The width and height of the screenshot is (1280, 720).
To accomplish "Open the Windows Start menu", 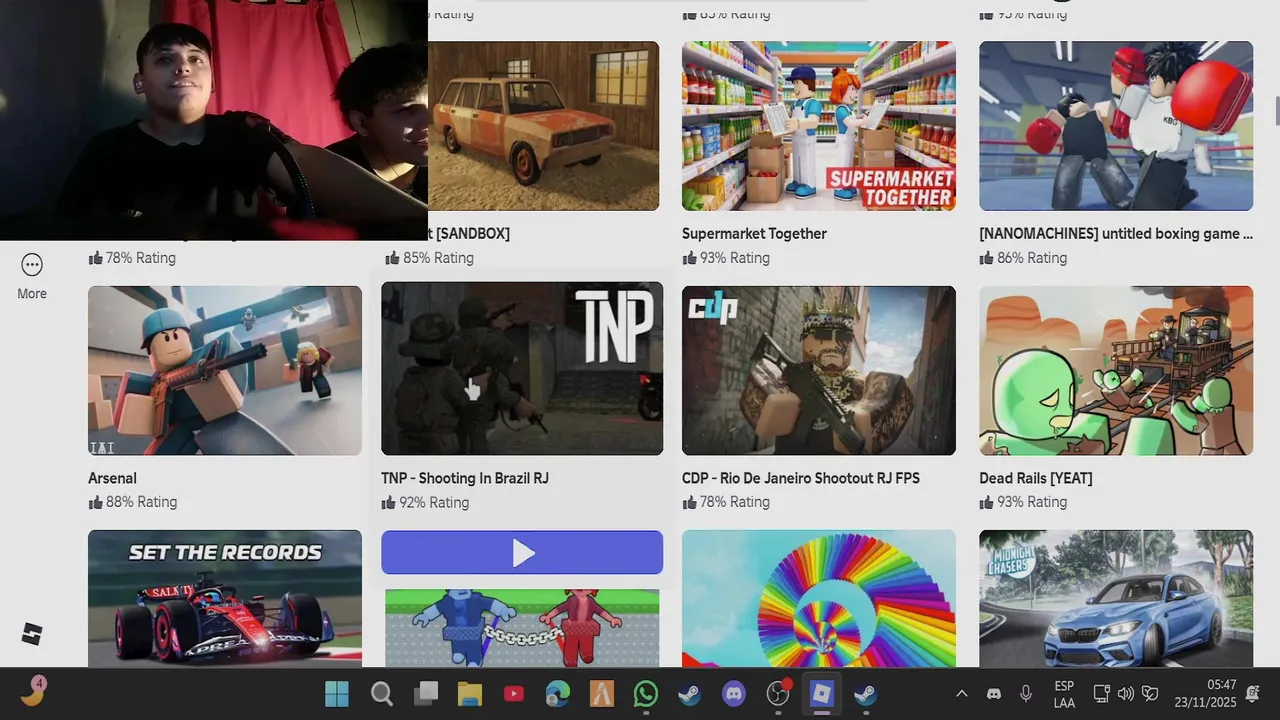I will click(337, 693).
